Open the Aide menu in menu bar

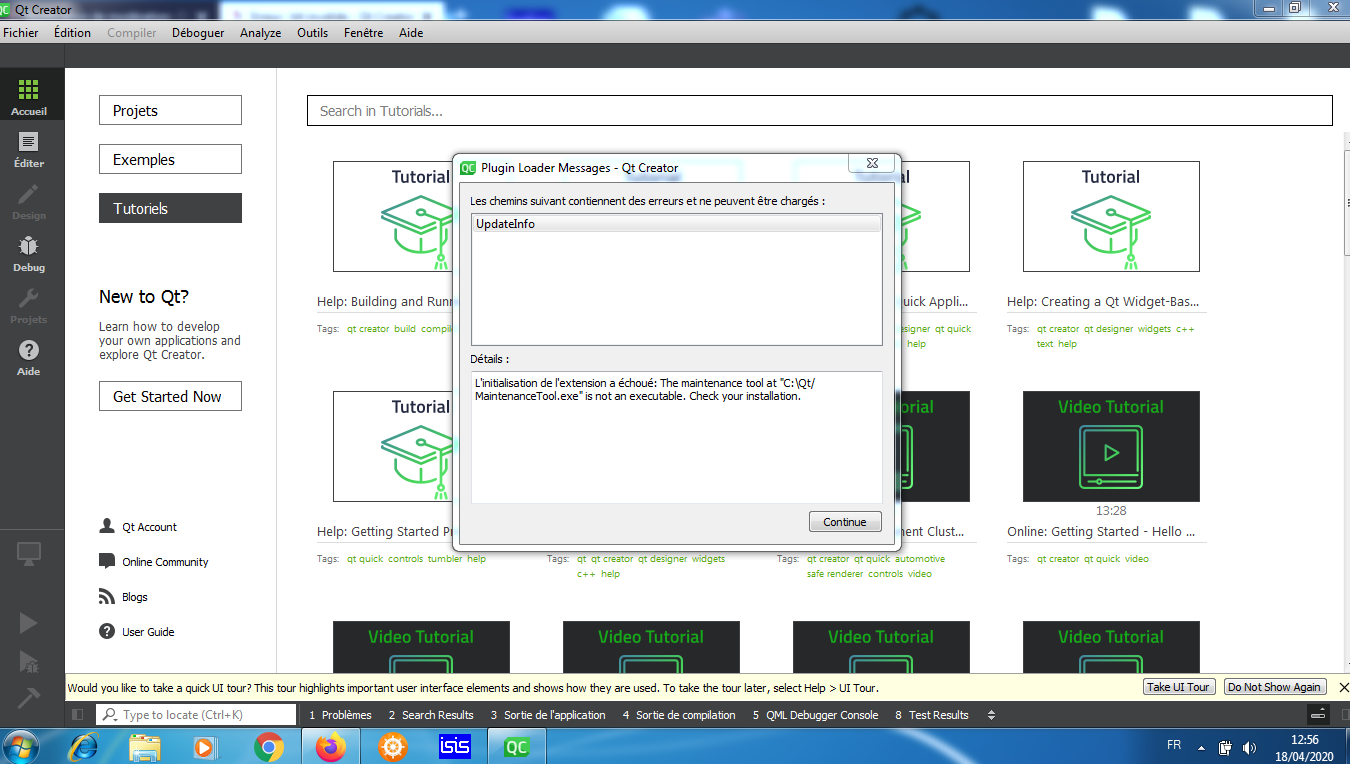pos(411,32)
